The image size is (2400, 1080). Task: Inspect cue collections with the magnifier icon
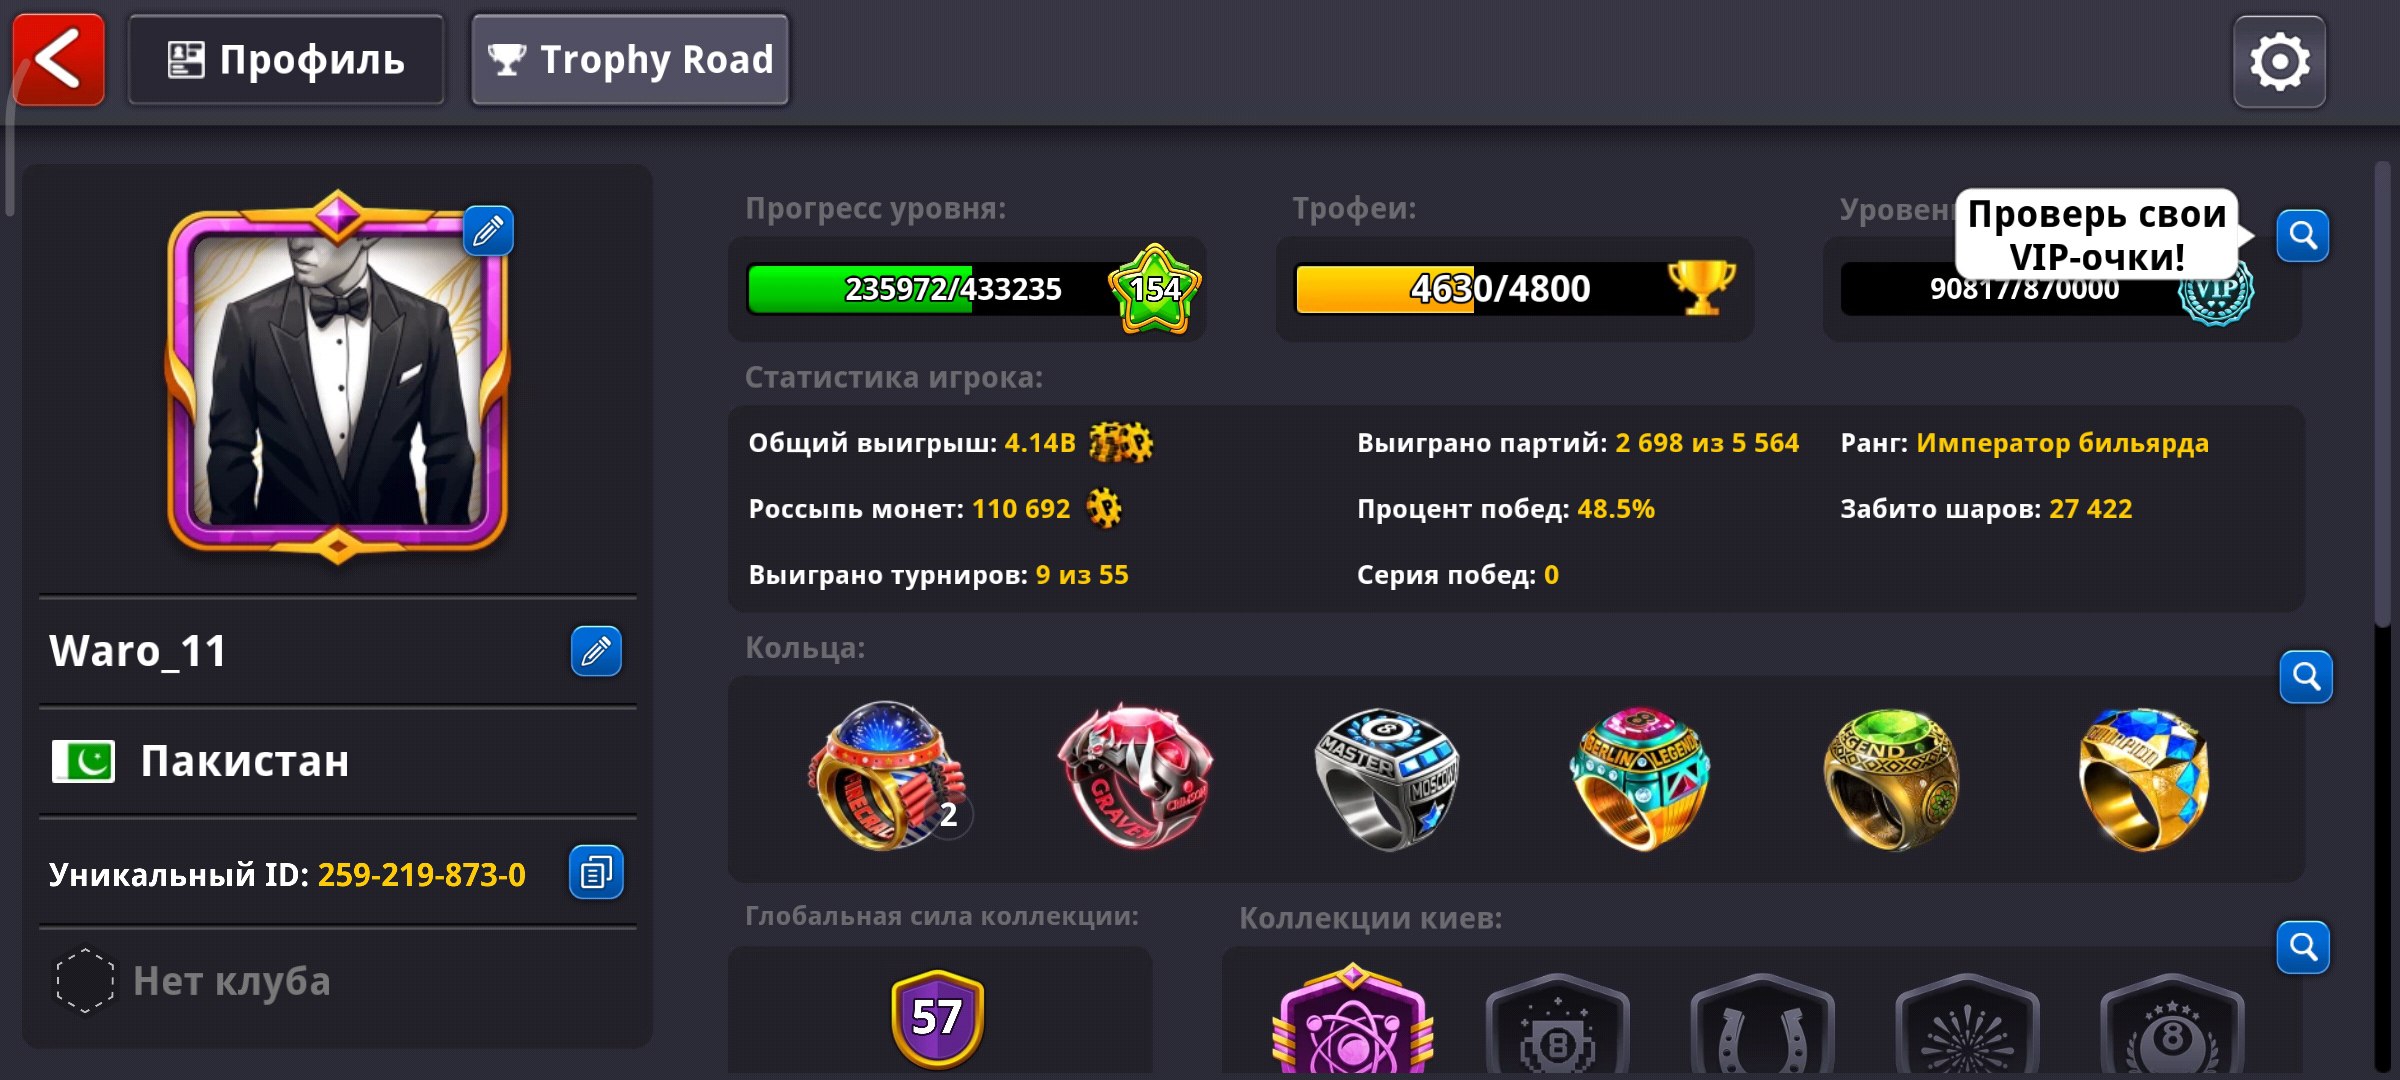[2303, 947]
